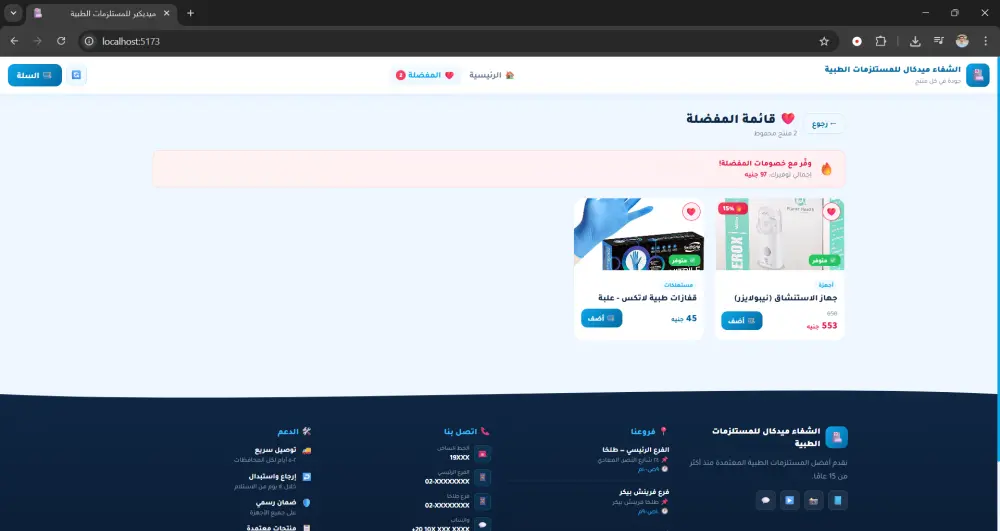This screenshot has width=1000, height=531.
Task: Click the ضمان رسمي shield icon
Action: [307, 502]
